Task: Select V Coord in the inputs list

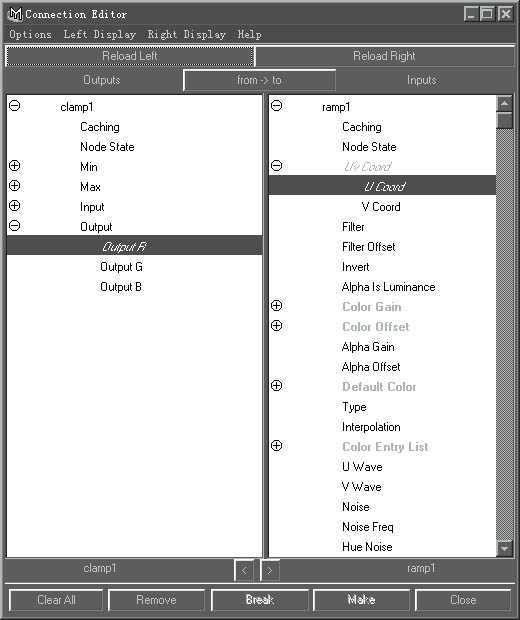Action: [x=381, y=207]
